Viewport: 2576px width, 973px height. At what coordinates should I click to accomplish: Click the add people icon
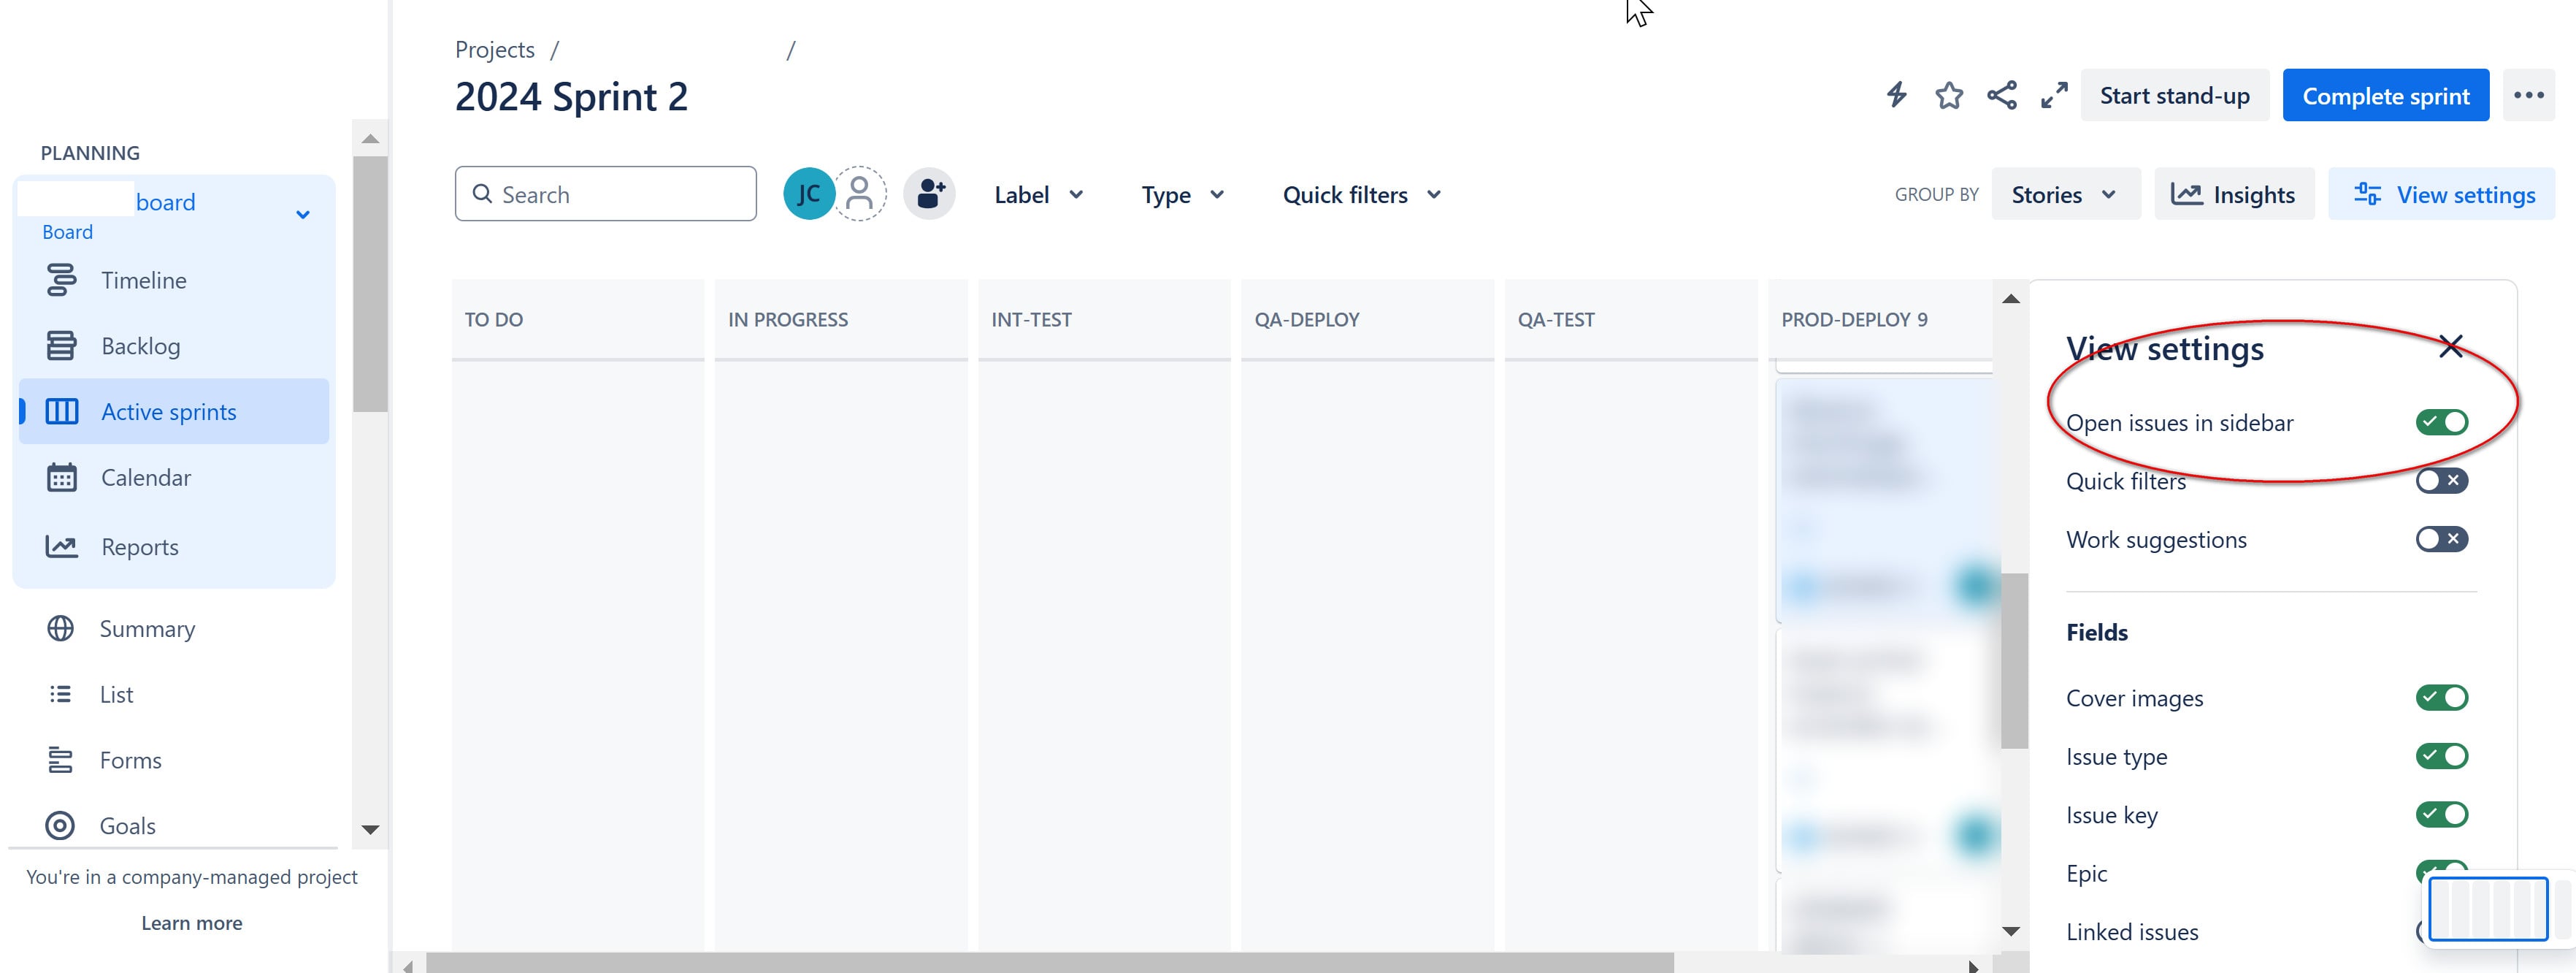click(x=929, y=194)
